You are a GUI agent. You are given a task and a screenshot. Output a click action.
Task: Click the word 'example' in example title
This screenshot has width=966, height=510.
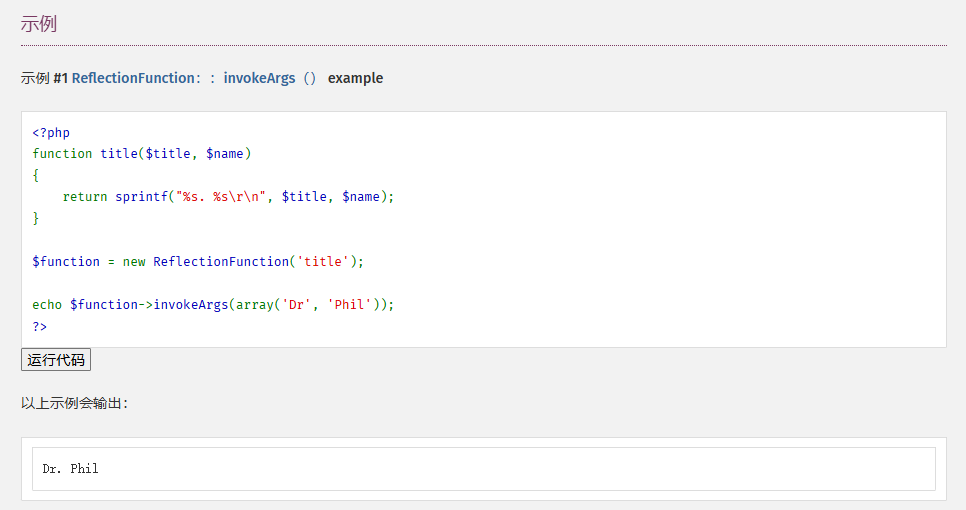[355, 78]
